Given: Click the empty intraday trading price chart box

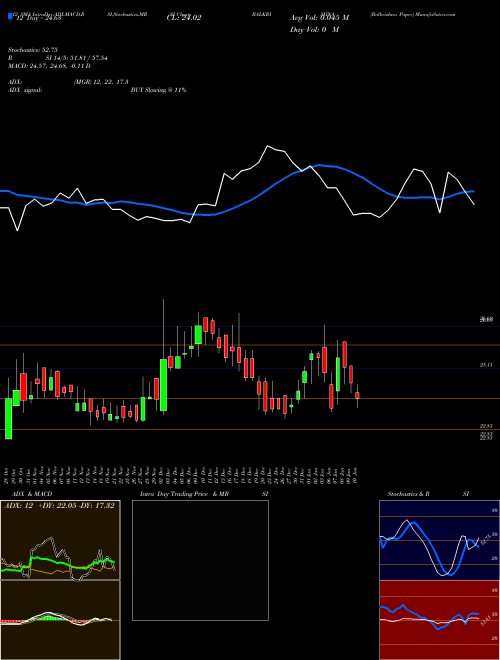Looking at the screenshot, I should [x=200, y=560].
